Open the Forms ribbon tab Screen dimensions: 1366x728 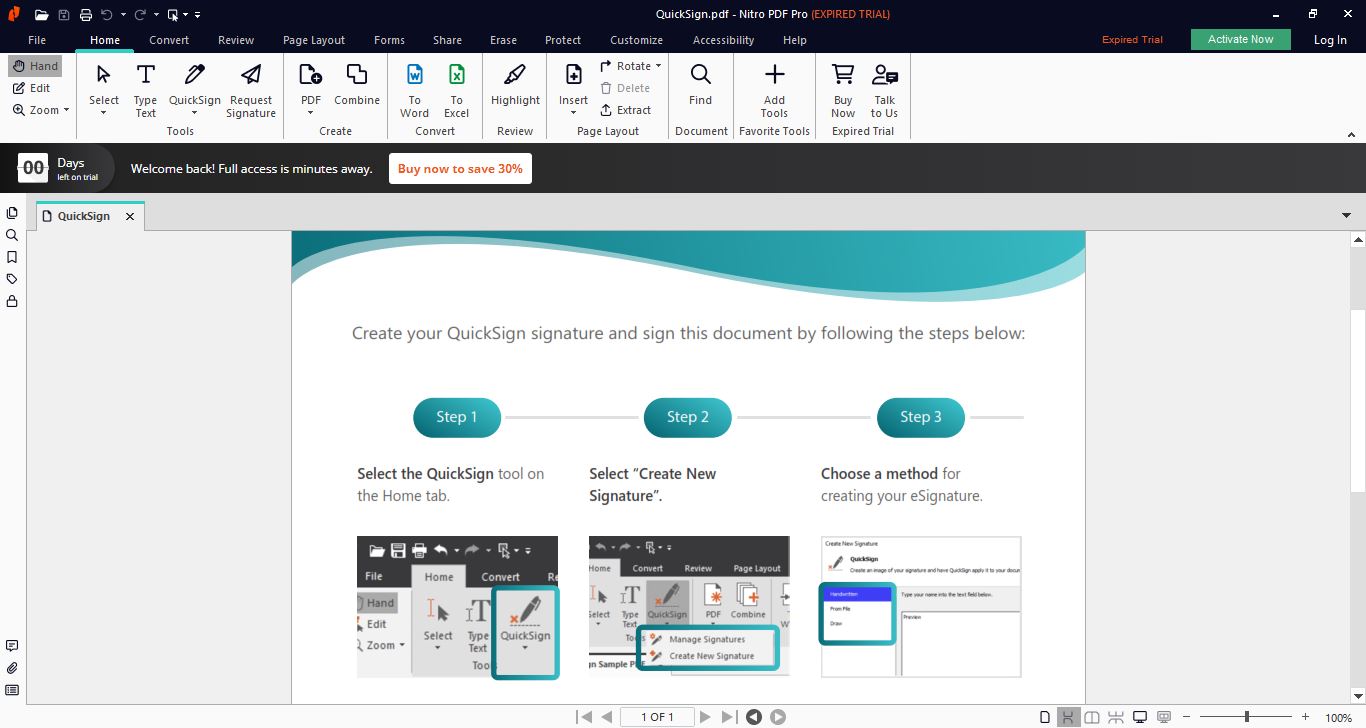pos(389,40)
